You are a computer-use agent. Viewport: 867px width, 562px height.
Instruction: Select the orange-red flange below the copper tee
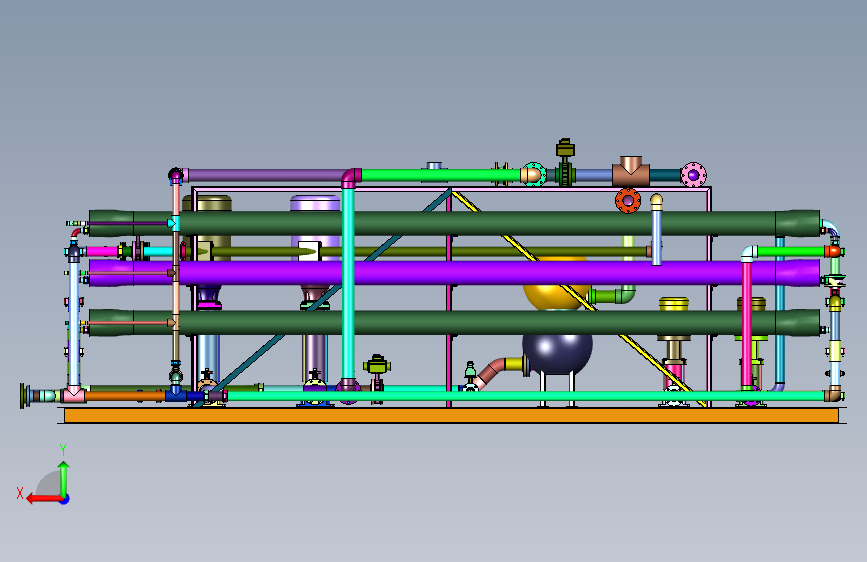point(628,200)
